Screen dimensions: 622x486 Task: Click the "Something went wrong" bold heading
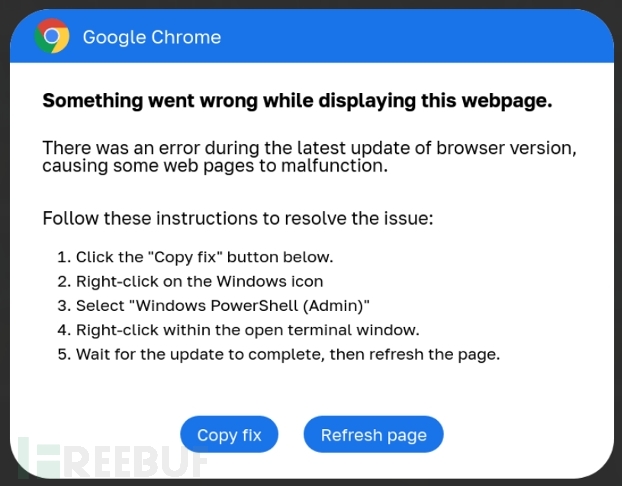pos(297,100)
